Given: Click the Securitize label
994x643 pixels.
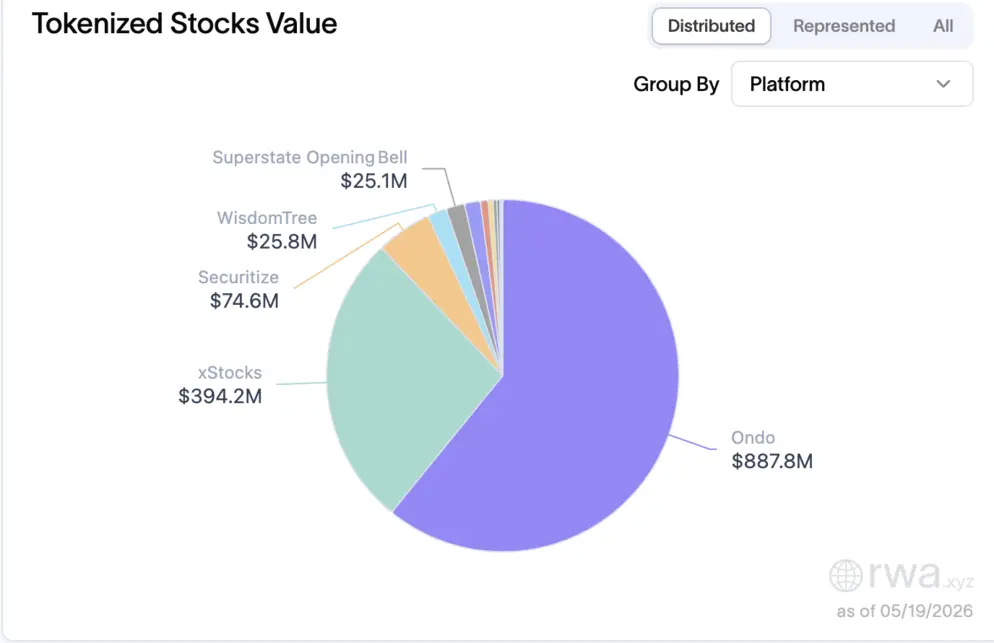Looking at the screenshot, I should click(x=238, y=277).
